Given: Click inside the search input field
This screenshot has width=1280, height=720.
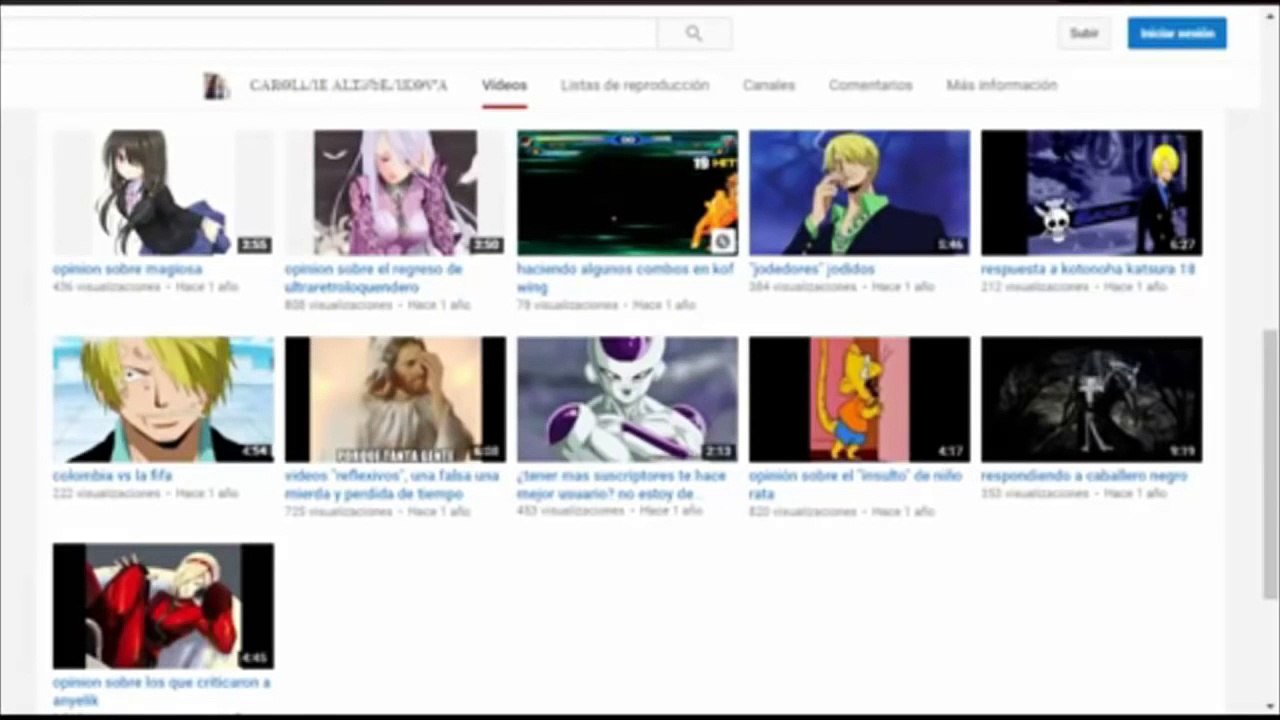Looking at the screenshot, I should coord(328,33).
